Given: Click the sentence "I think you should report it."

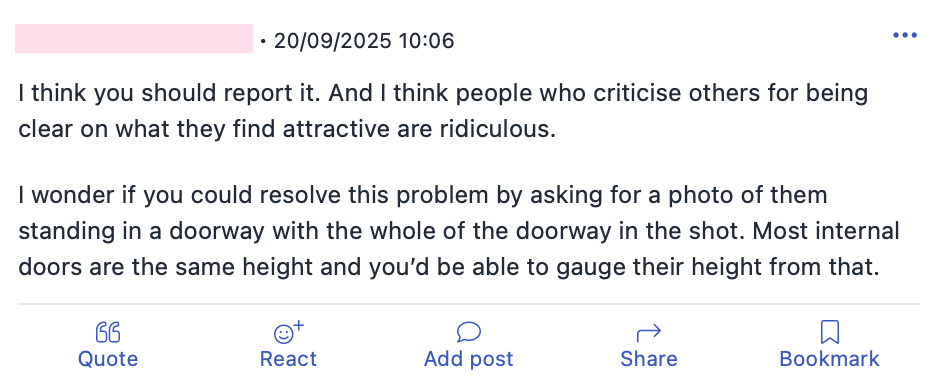Looking at the screenshot, I should (170, 94).
